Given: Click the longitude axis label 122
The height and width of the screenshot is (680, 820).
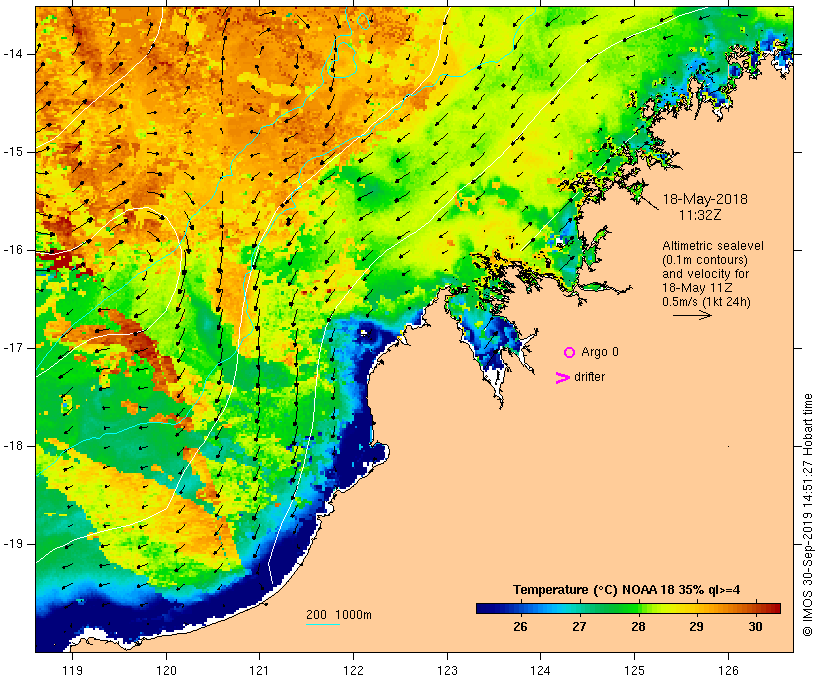Looking at the screenshot, I should click(x=354, y=670).
